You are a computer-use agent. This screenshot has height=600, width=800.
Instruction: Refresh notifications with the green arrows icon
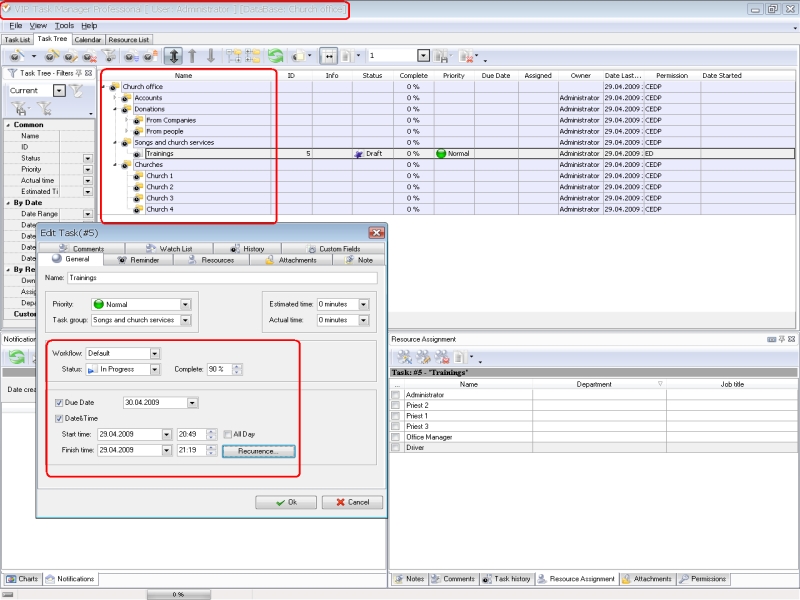pyautogui.click(x=17, y=357)
